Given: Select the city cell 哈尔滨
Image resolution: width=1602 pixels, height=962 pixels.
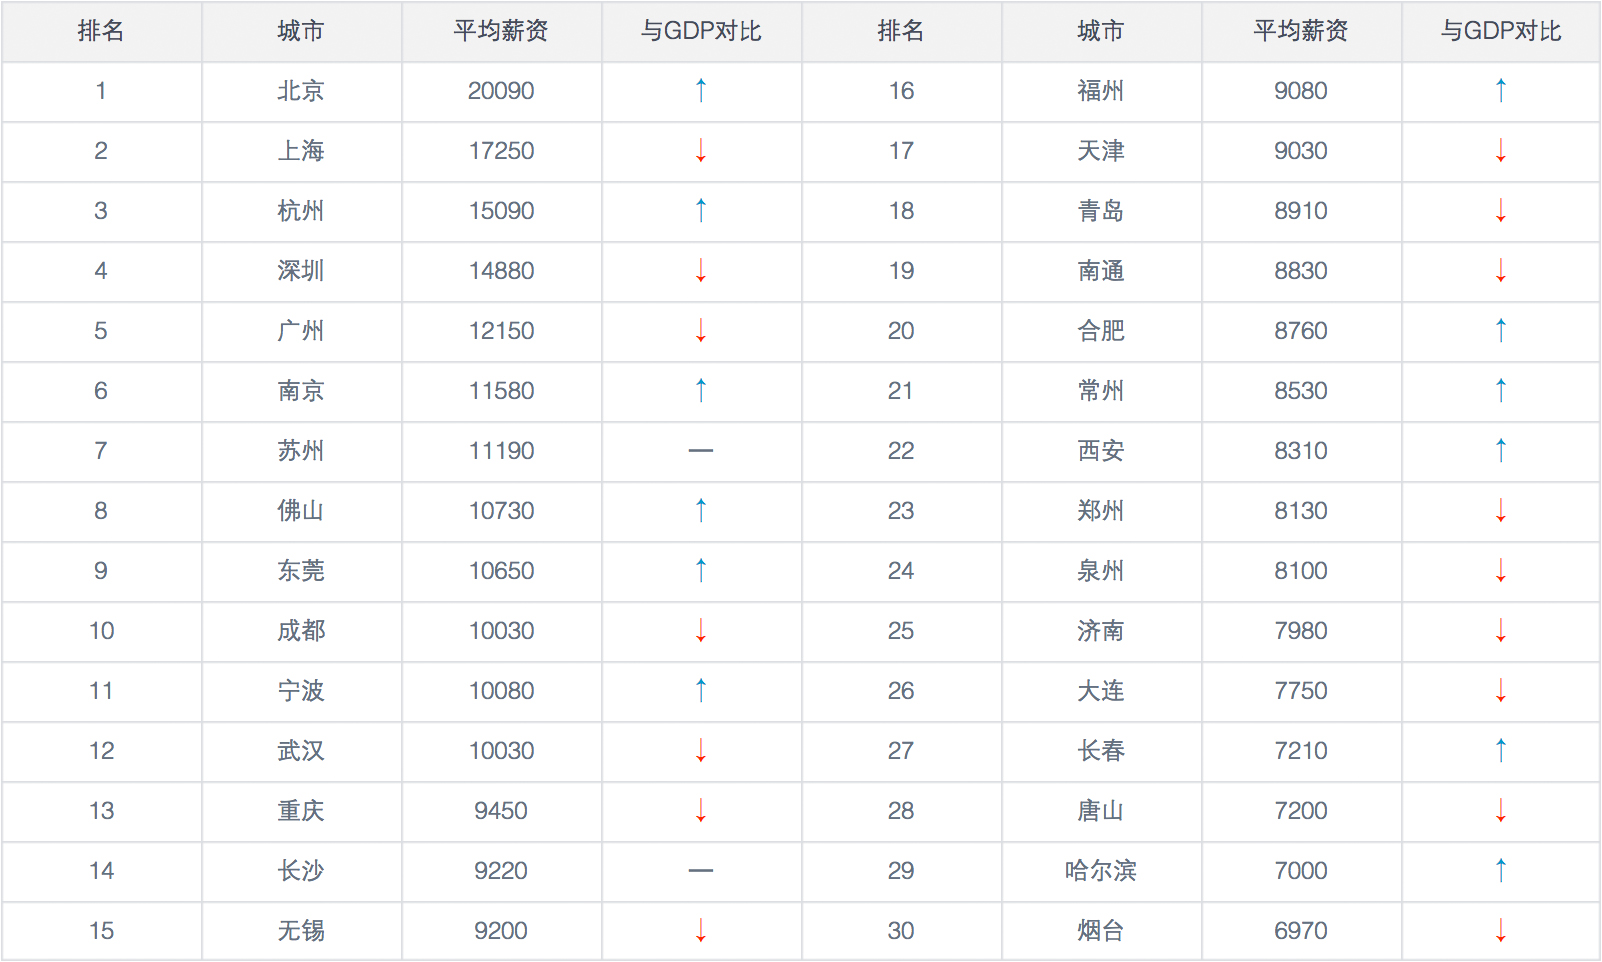Looking at the screenshot, I should pyautogui.click(x=1101, y=871).
